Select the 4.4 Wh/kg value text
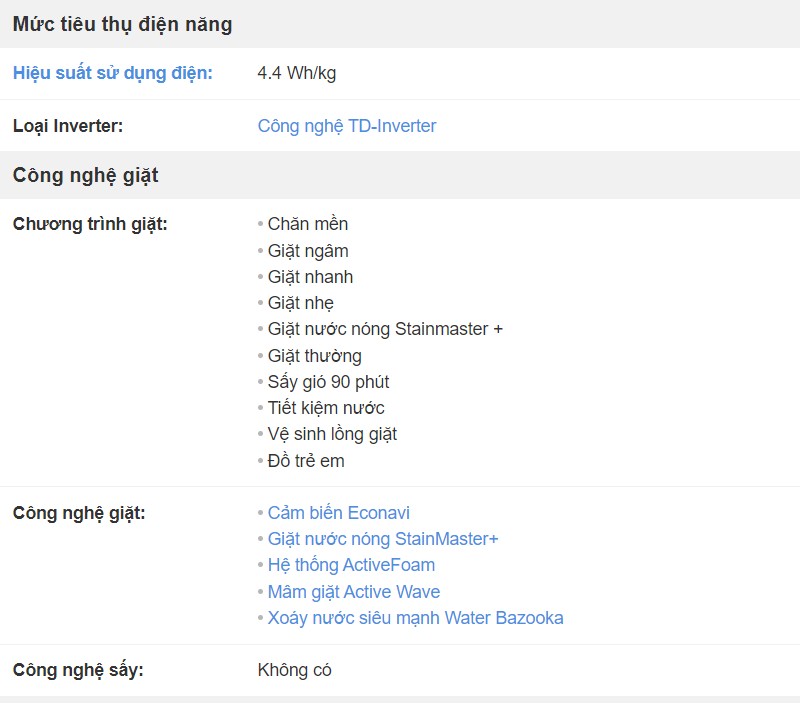The height and width of the screenshot is (703, 800). (297, 73)
